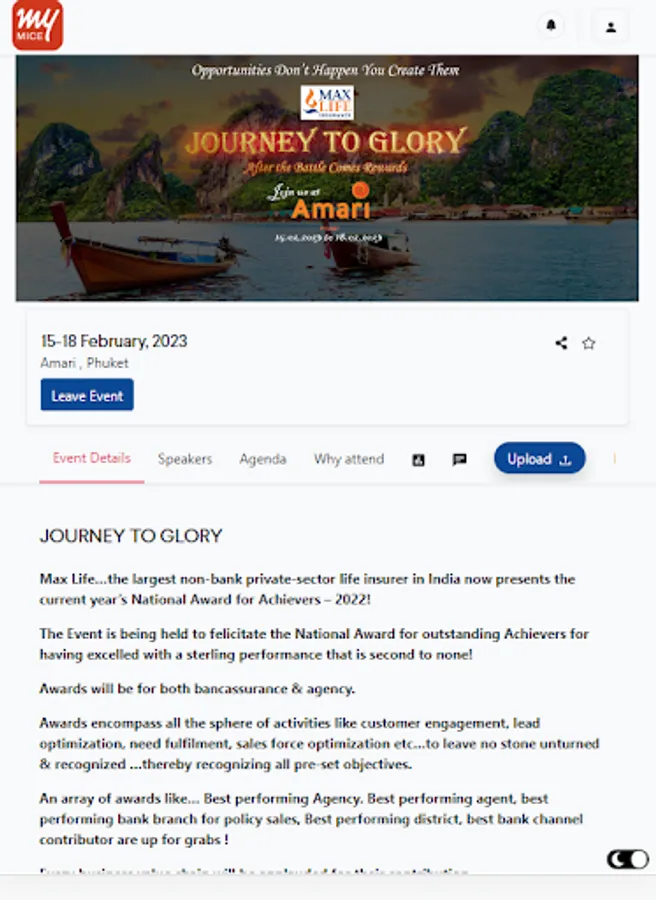Open the user profile menu

[x=610, y=27]
